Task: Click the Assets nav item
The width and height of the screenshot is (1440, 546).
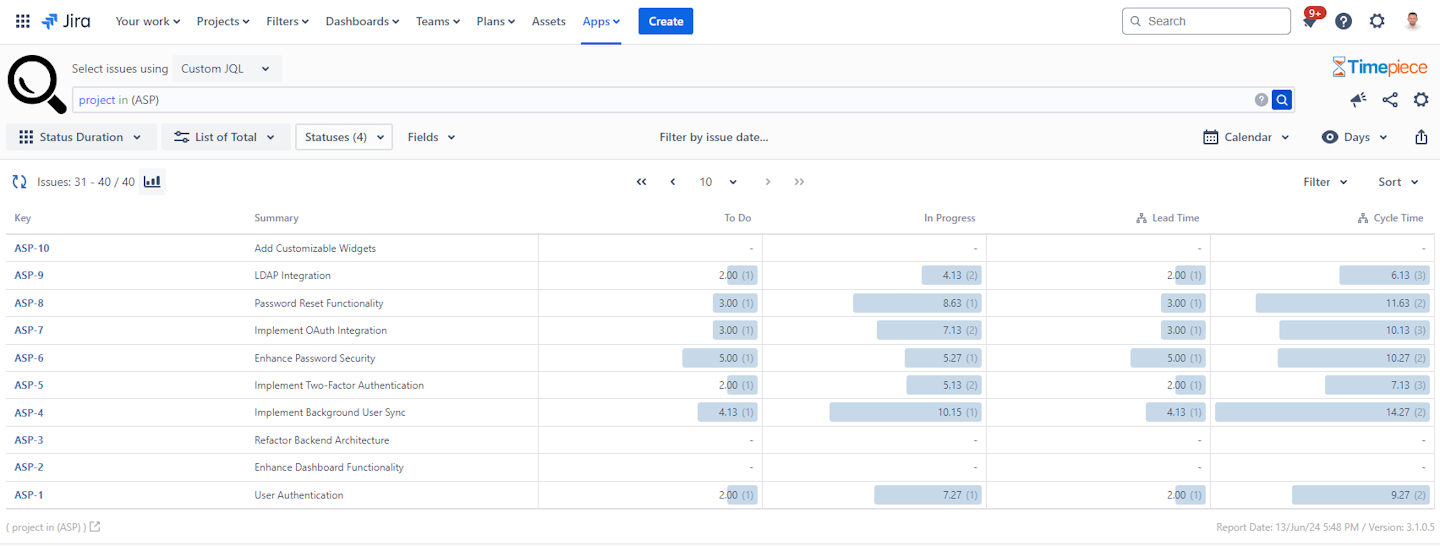Action: [549, 21]
